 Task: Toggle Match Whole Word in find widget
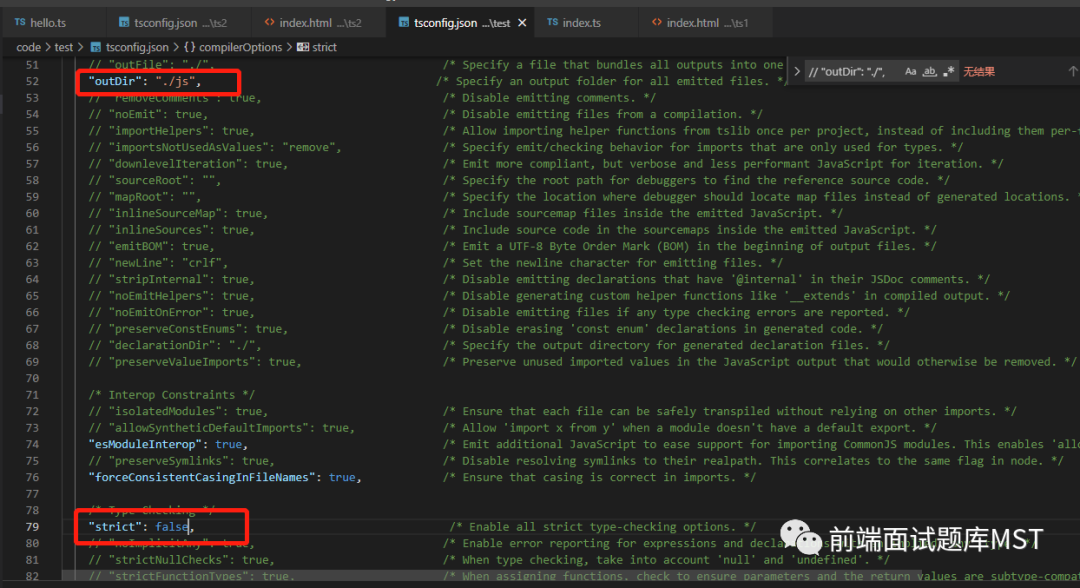(x=929, y=72)
